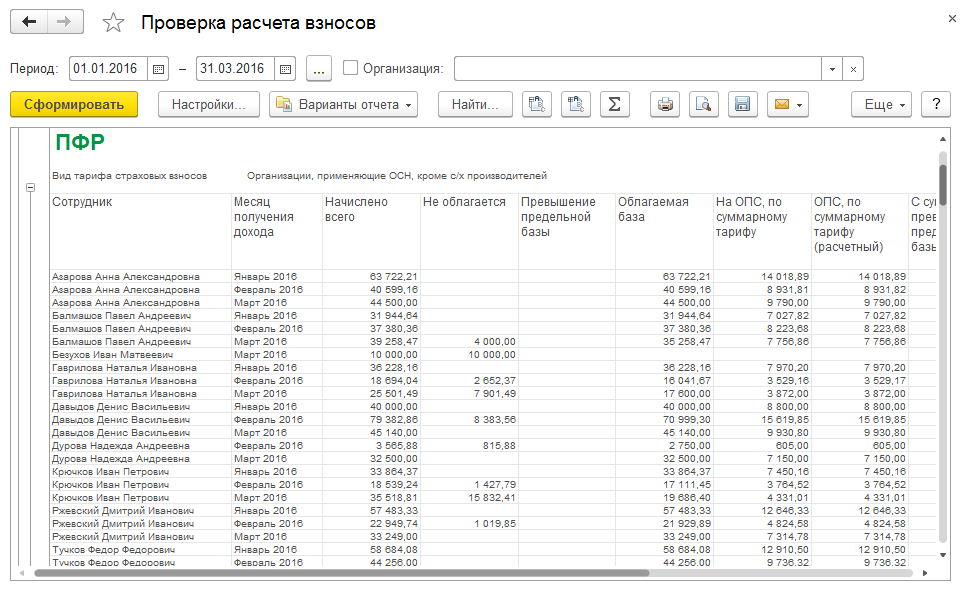
Task: Expand all groups icon in toolbar
Action: pos(576,104)
